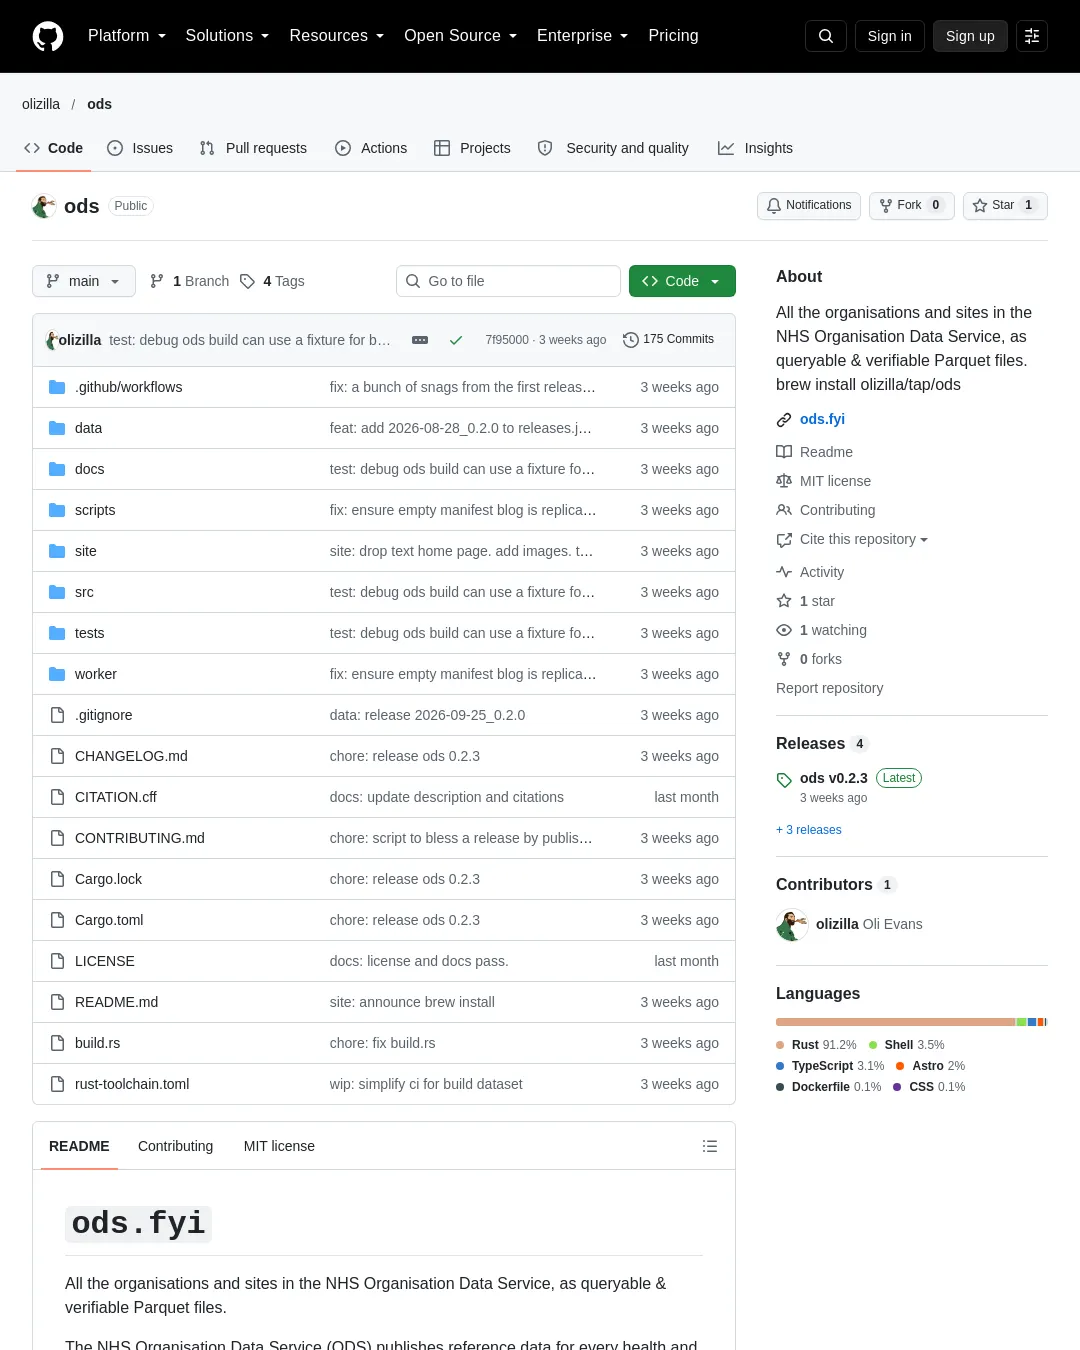Click the worker folder icon
The height and width of the screenshot is (1350, 1080).
click(57, 674)
